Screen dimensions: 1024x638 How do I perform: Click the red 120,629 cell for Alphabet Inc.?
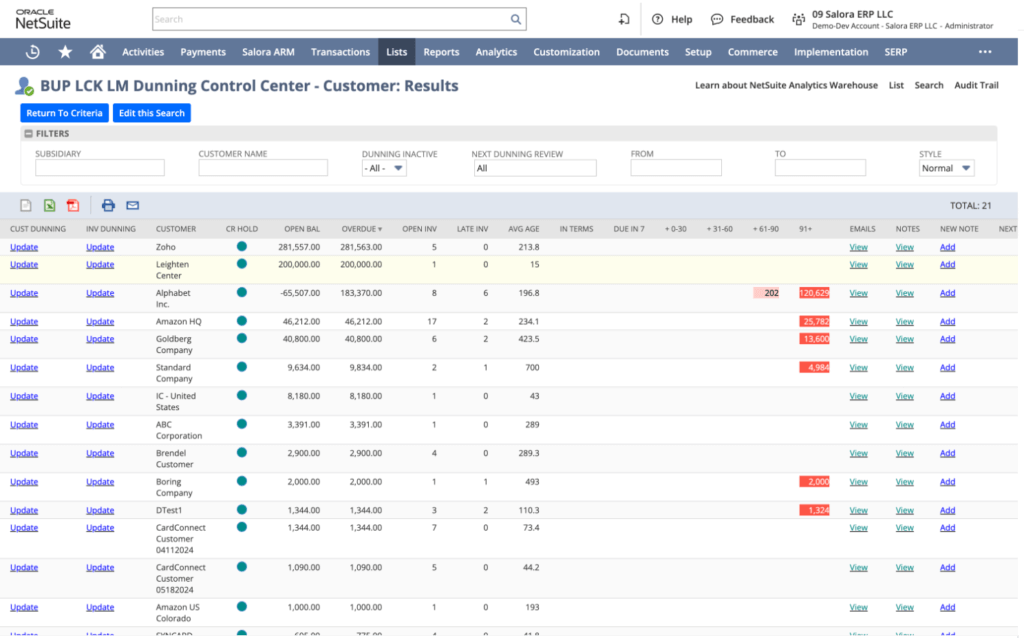pyautogui.click(x=814, y=293)
